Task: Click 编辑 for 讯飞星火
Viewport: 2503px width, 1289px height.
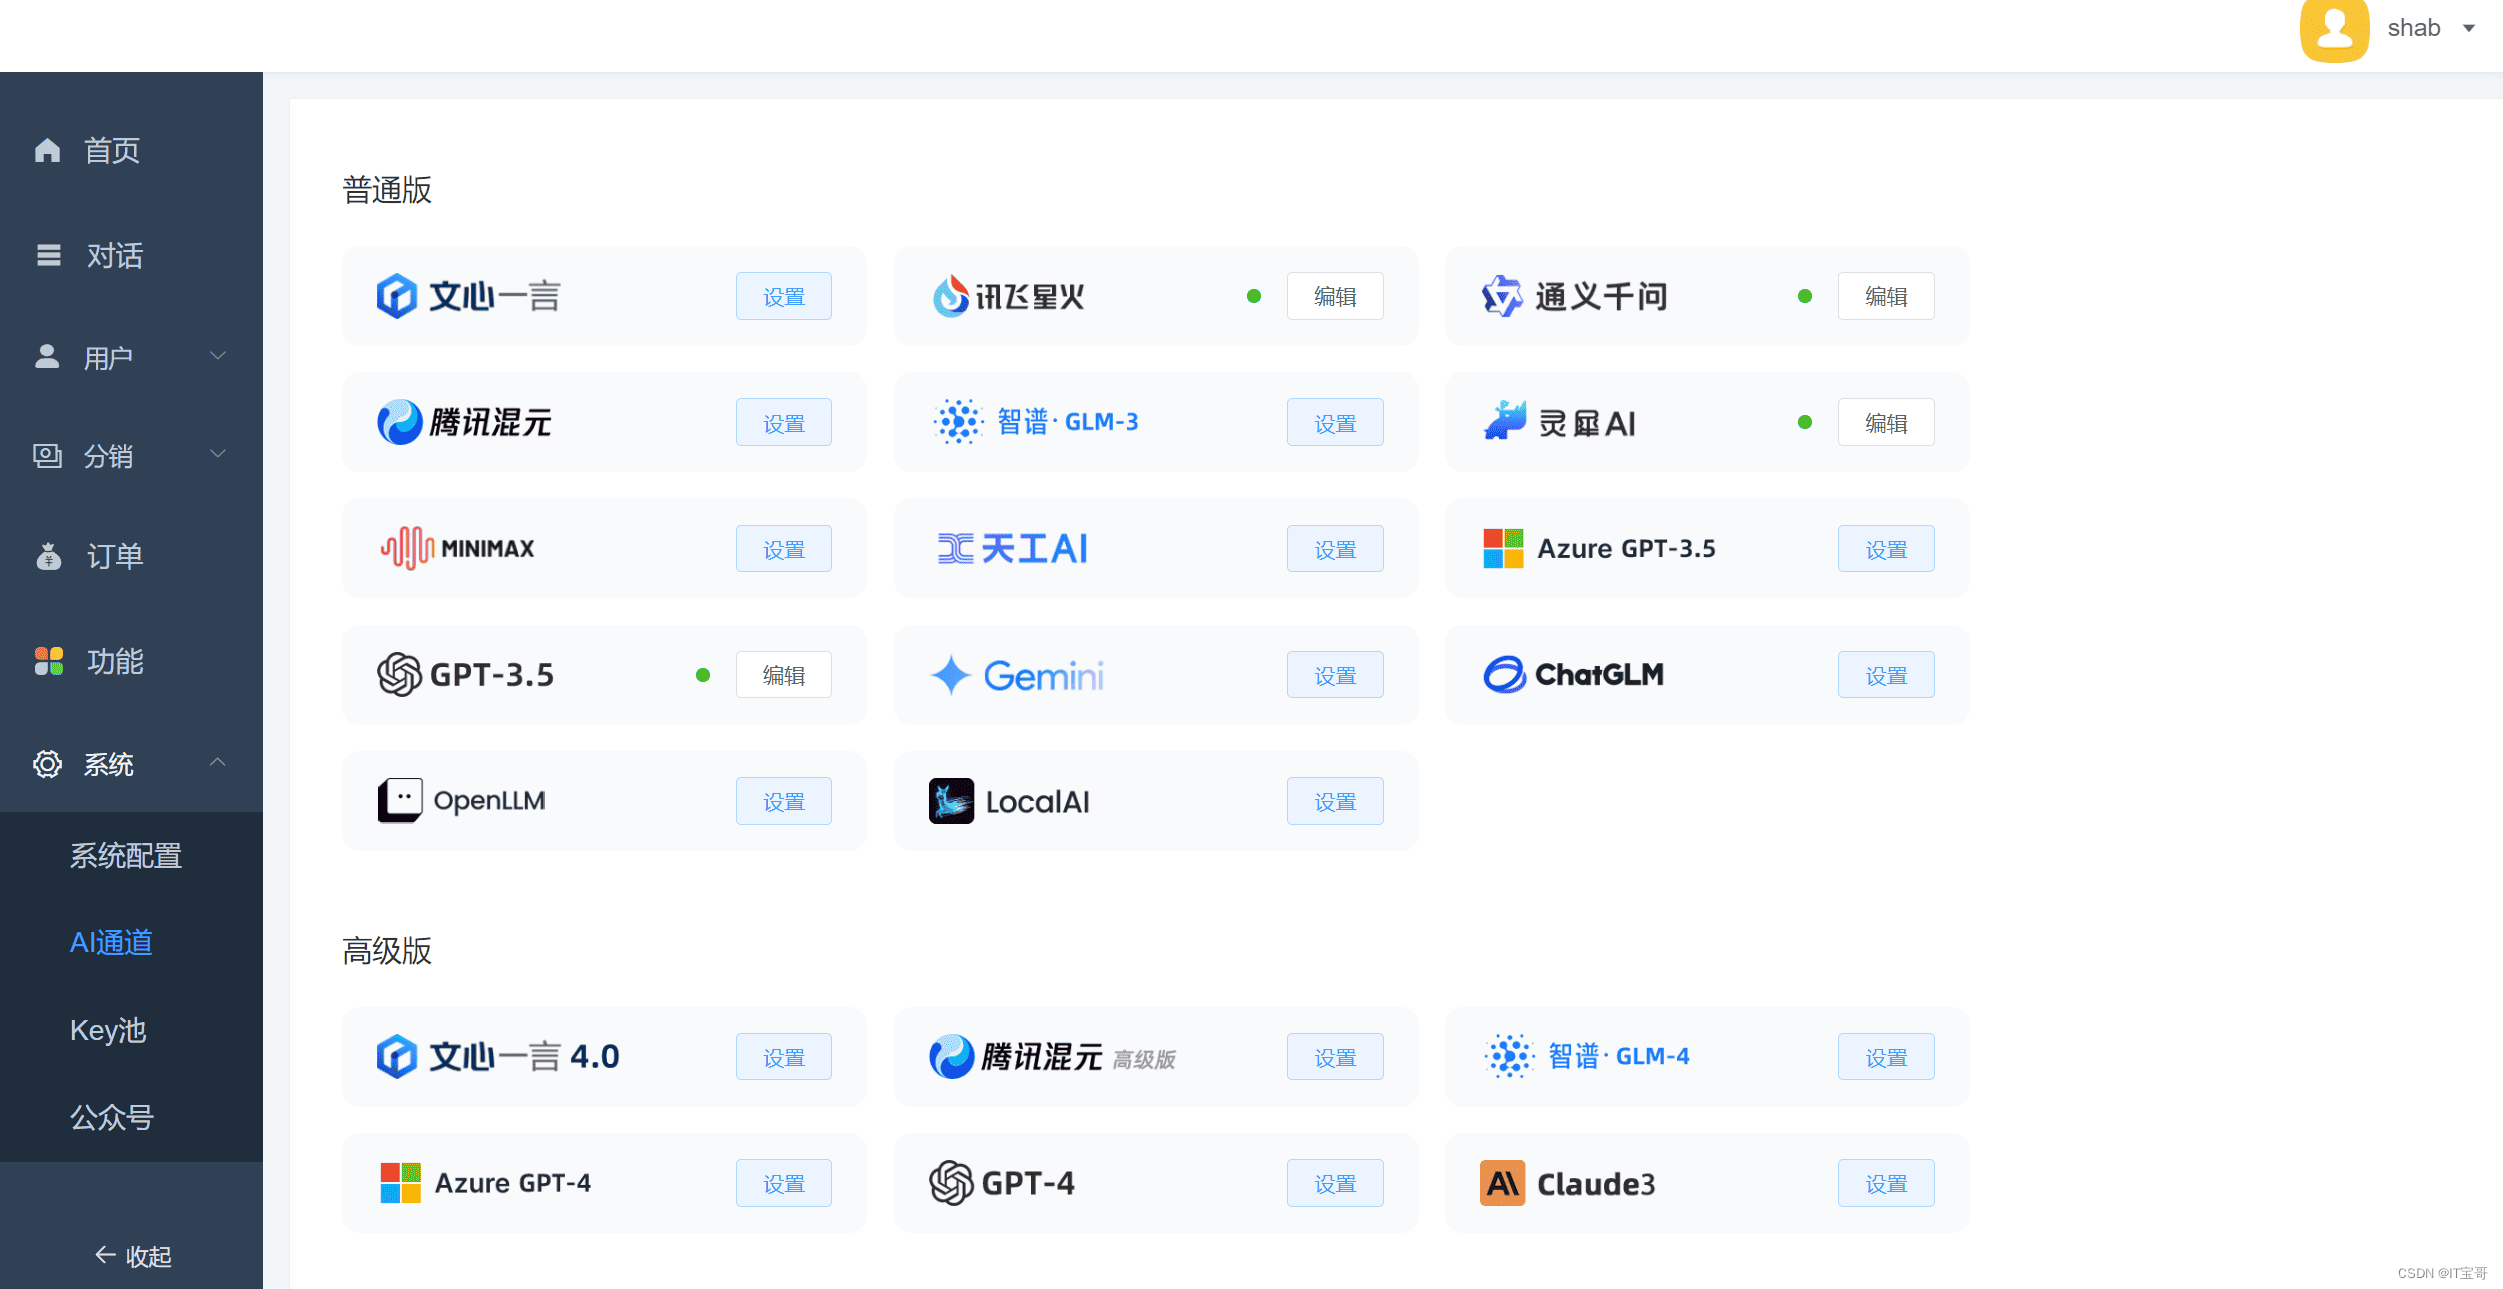Action: point(1335,296)
